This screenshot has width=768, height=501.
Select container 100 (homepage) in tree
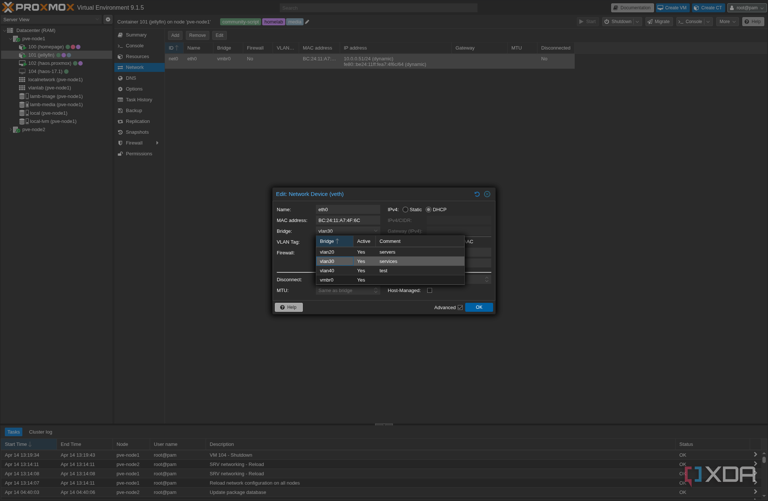coord(46,47)
